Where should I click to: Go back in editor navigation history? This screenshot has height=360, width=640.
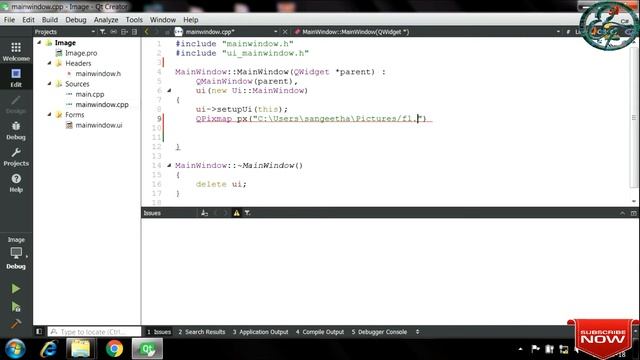[x=147, y=31]
